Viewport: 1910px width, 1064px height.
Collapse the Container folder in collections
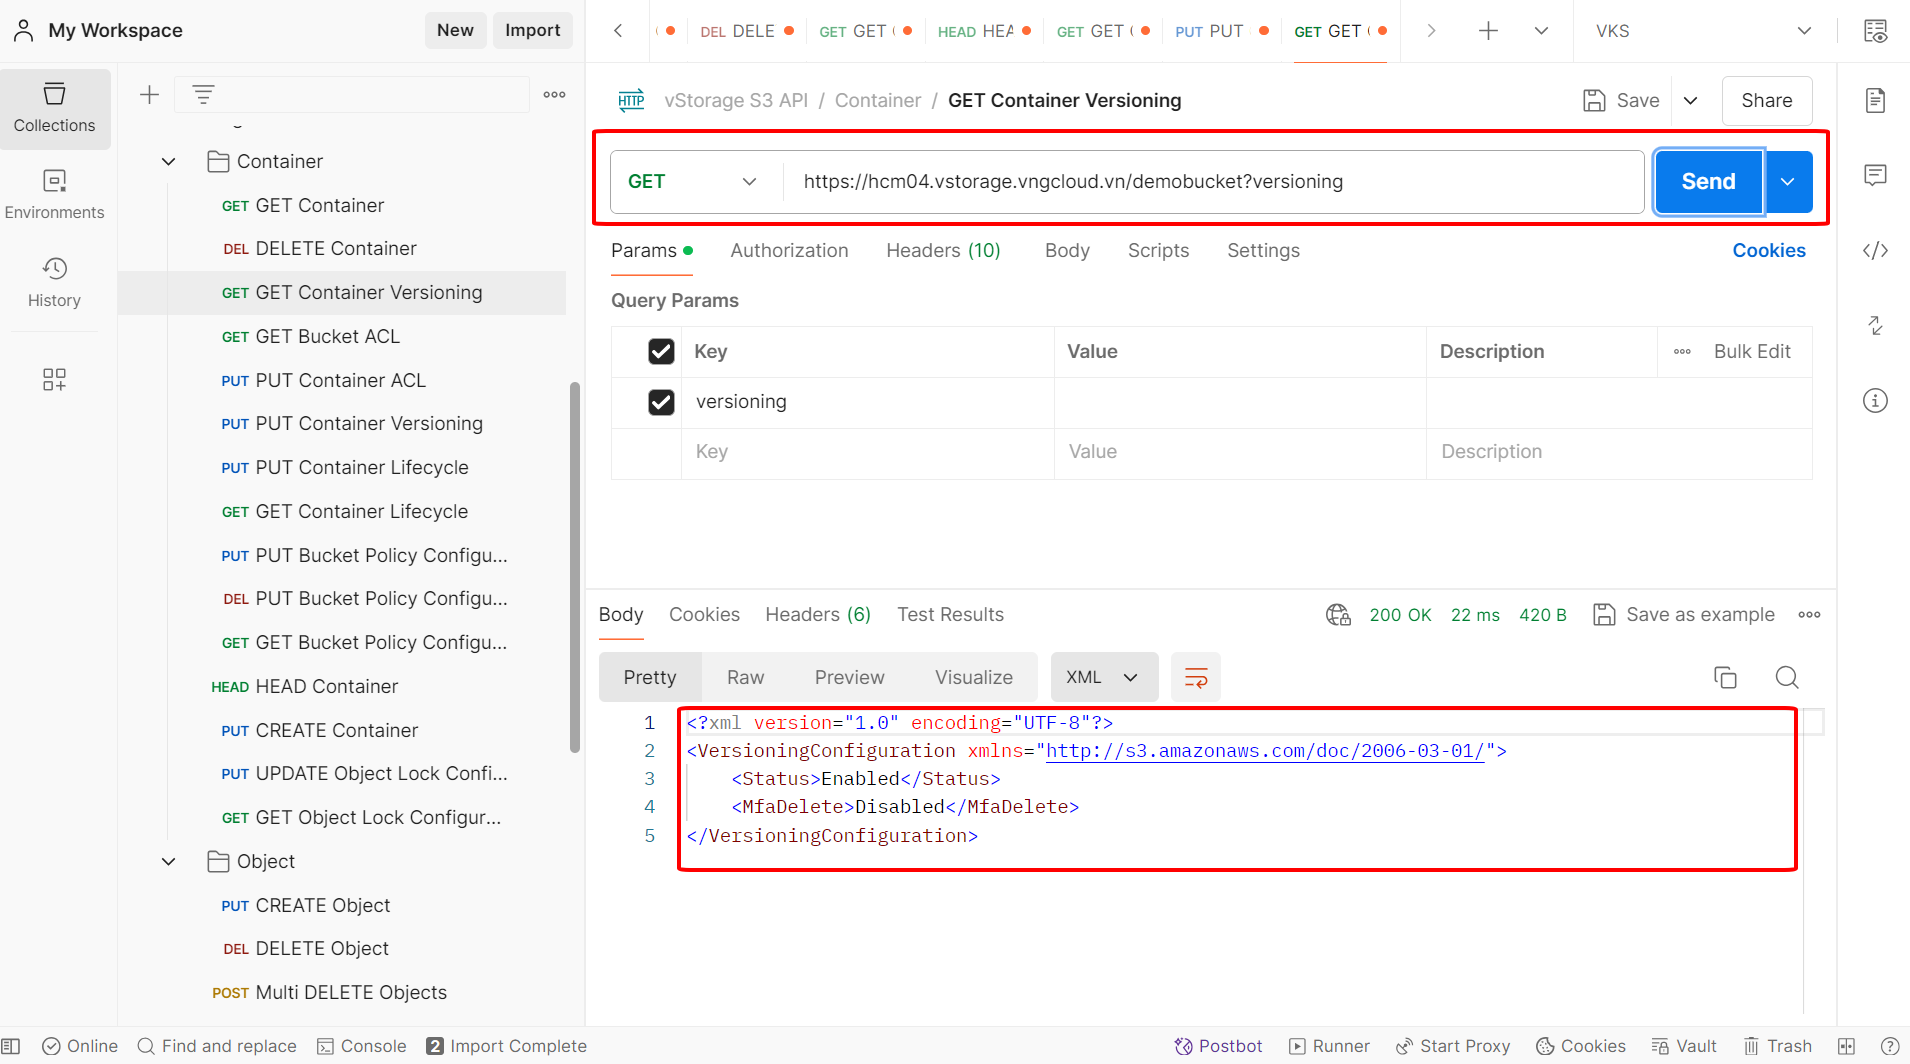click(169, 162)
